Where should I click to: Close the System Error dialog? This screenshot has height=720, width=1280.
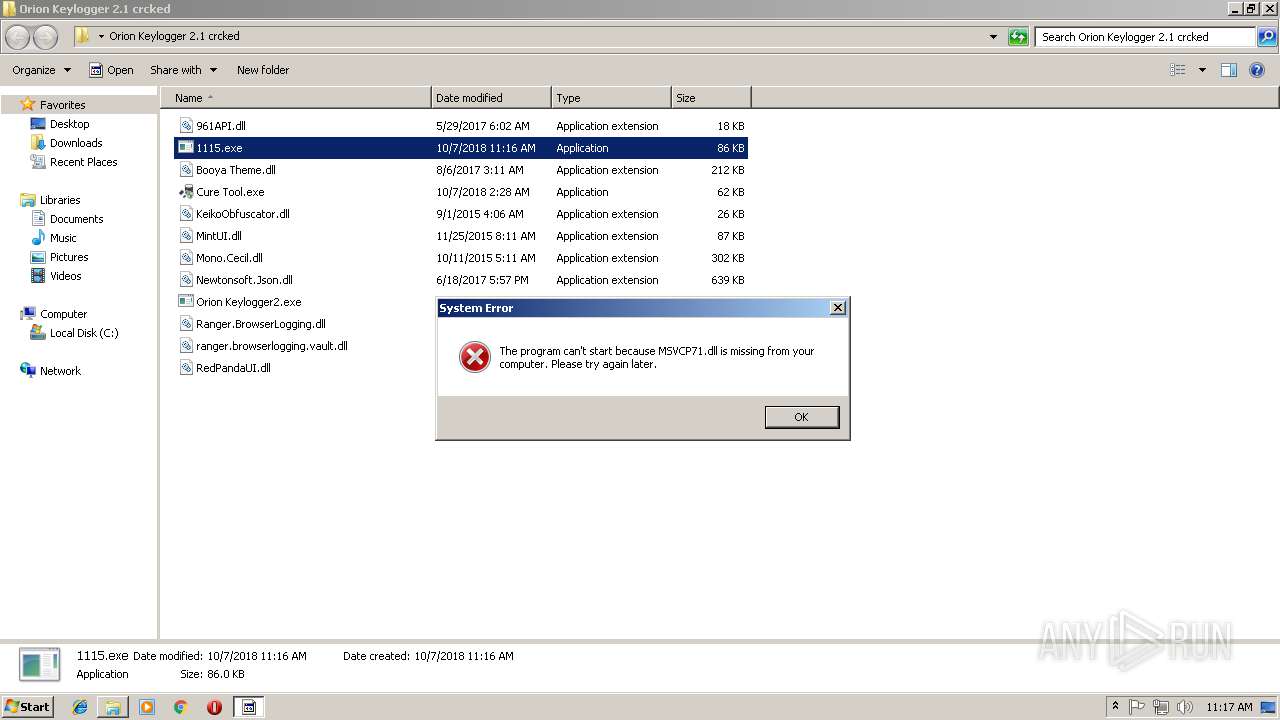click(838, 308)
